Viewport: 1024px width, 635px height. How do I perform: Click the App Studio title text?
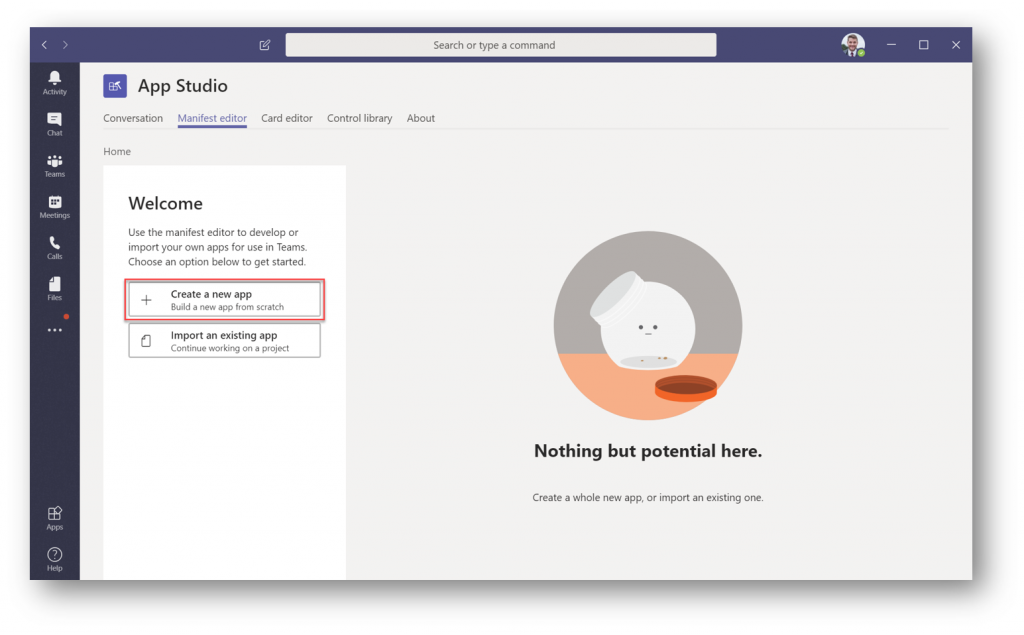click(x=183, y=86)
